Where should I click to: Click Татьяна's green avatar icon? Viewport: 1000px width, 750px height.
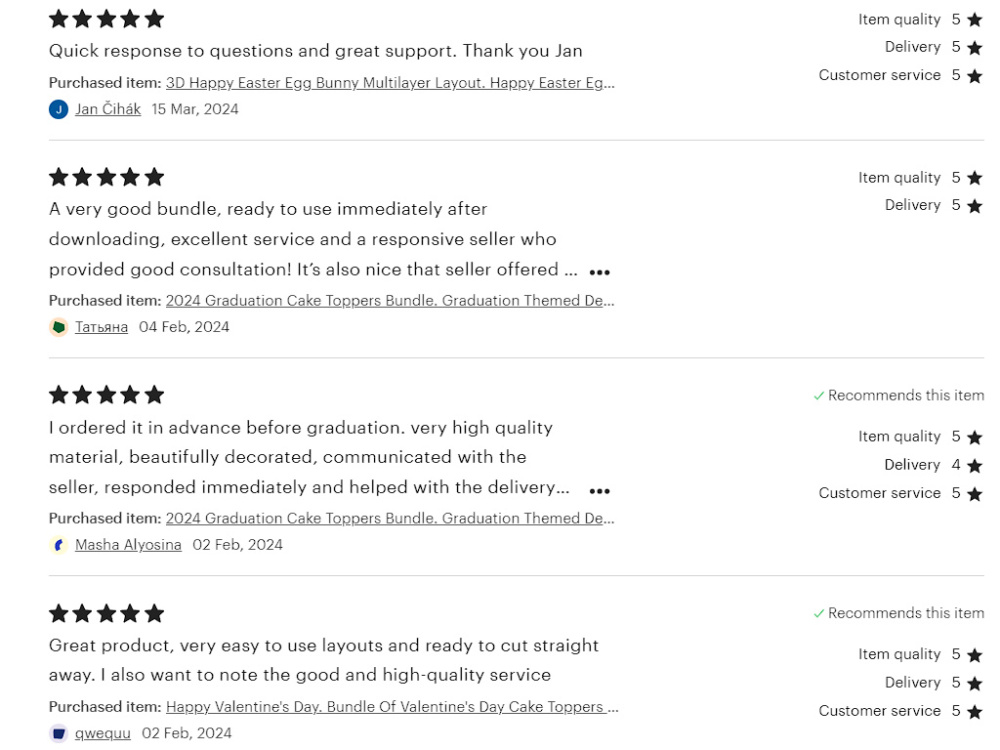click(59, 327)
